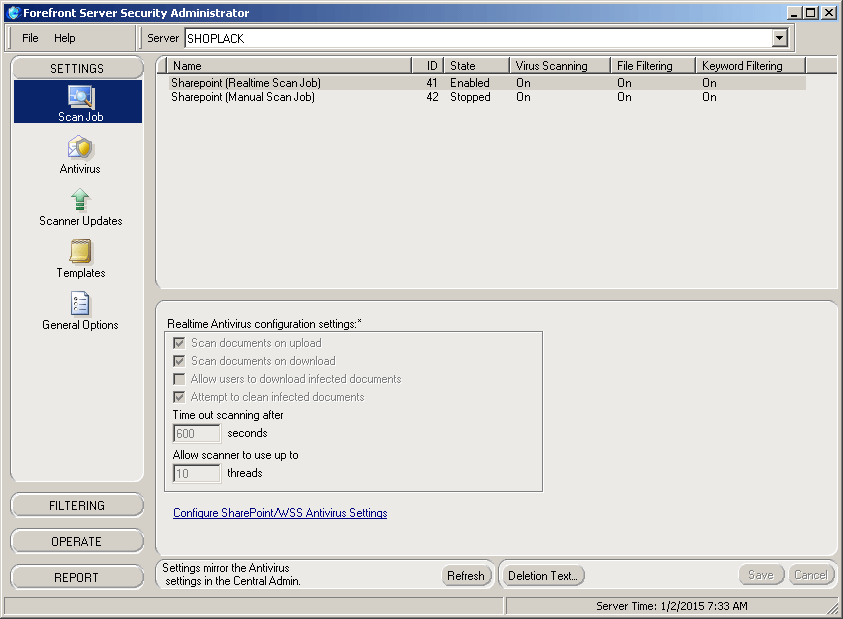This screenshot has height=619, width=843.
Task: Sort by the ID column header
Action: 428,66
